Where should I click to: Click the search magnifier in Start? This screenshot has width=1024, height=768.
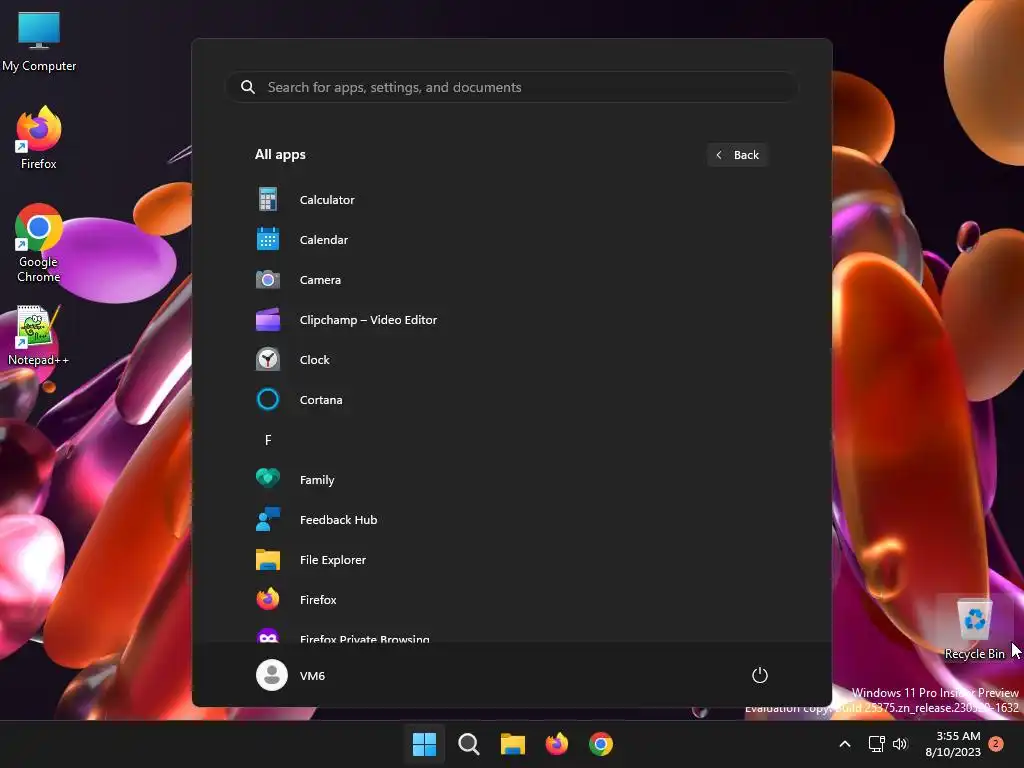[248, 87]
